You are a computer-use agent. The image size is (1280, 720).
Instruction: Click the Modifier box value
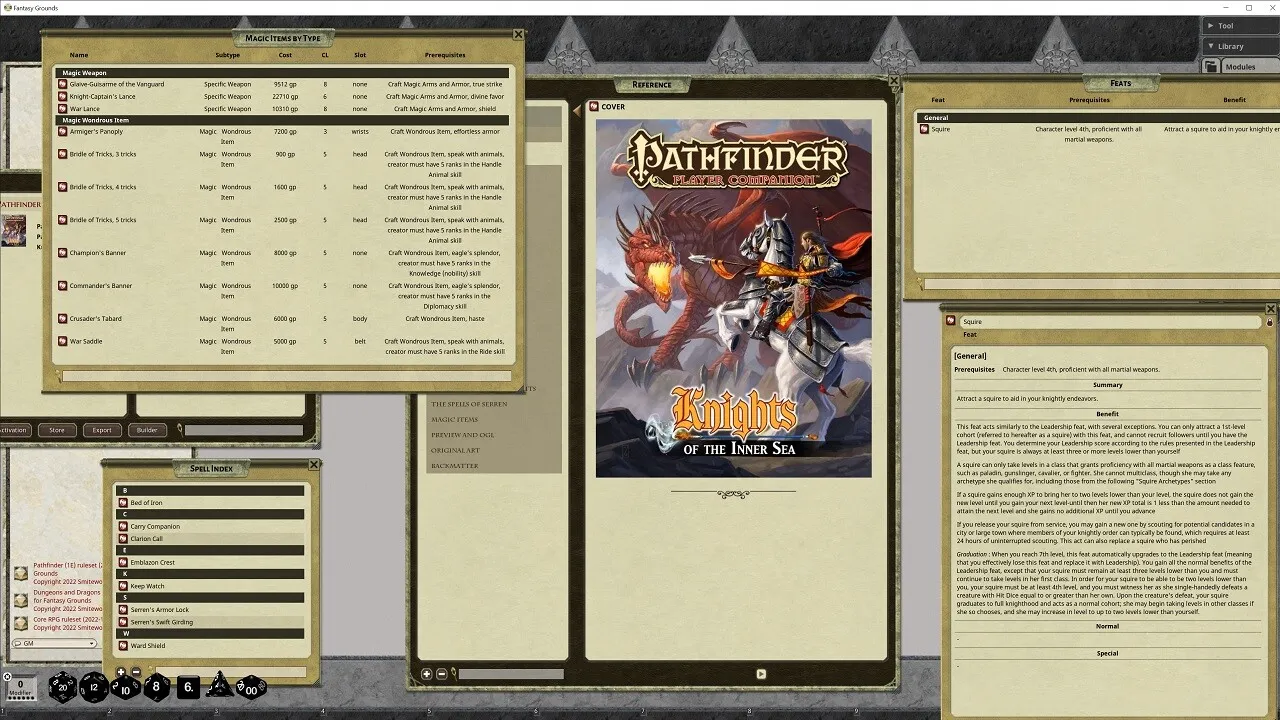(20, 685)
